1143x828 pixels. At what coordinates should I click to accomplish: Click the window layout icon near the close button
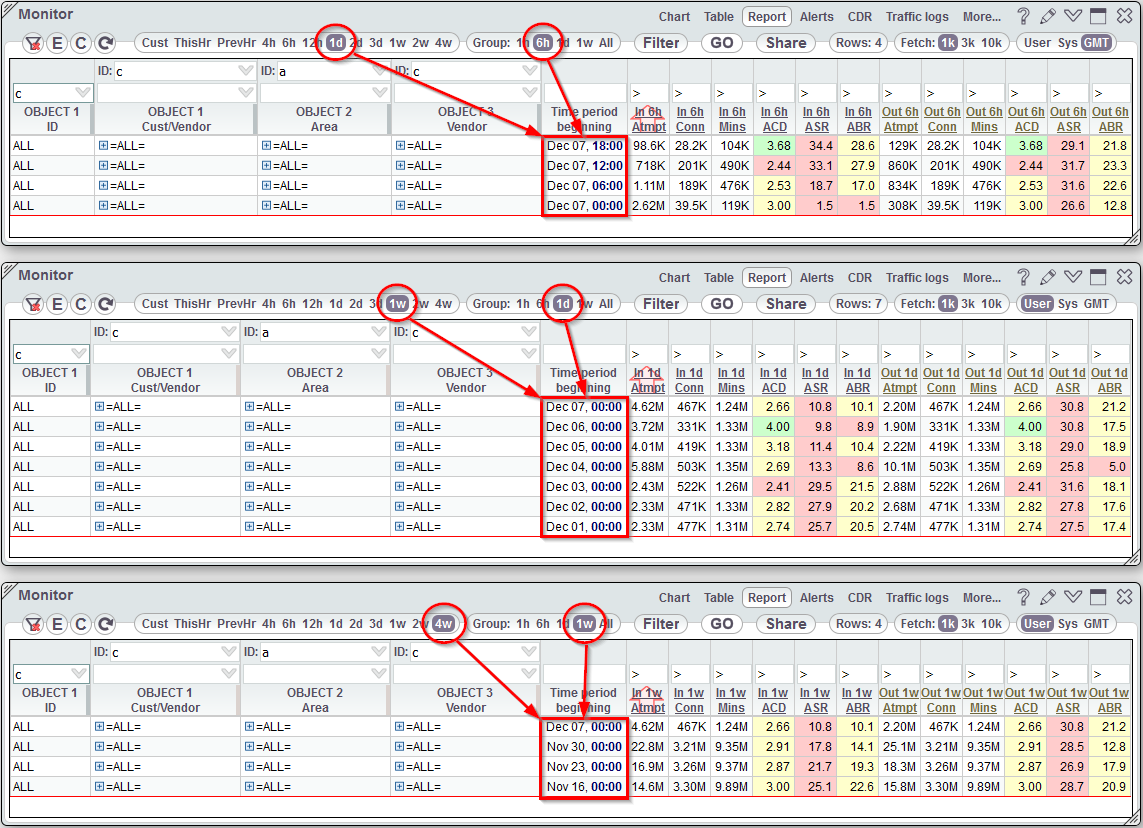click(1098, 16)
